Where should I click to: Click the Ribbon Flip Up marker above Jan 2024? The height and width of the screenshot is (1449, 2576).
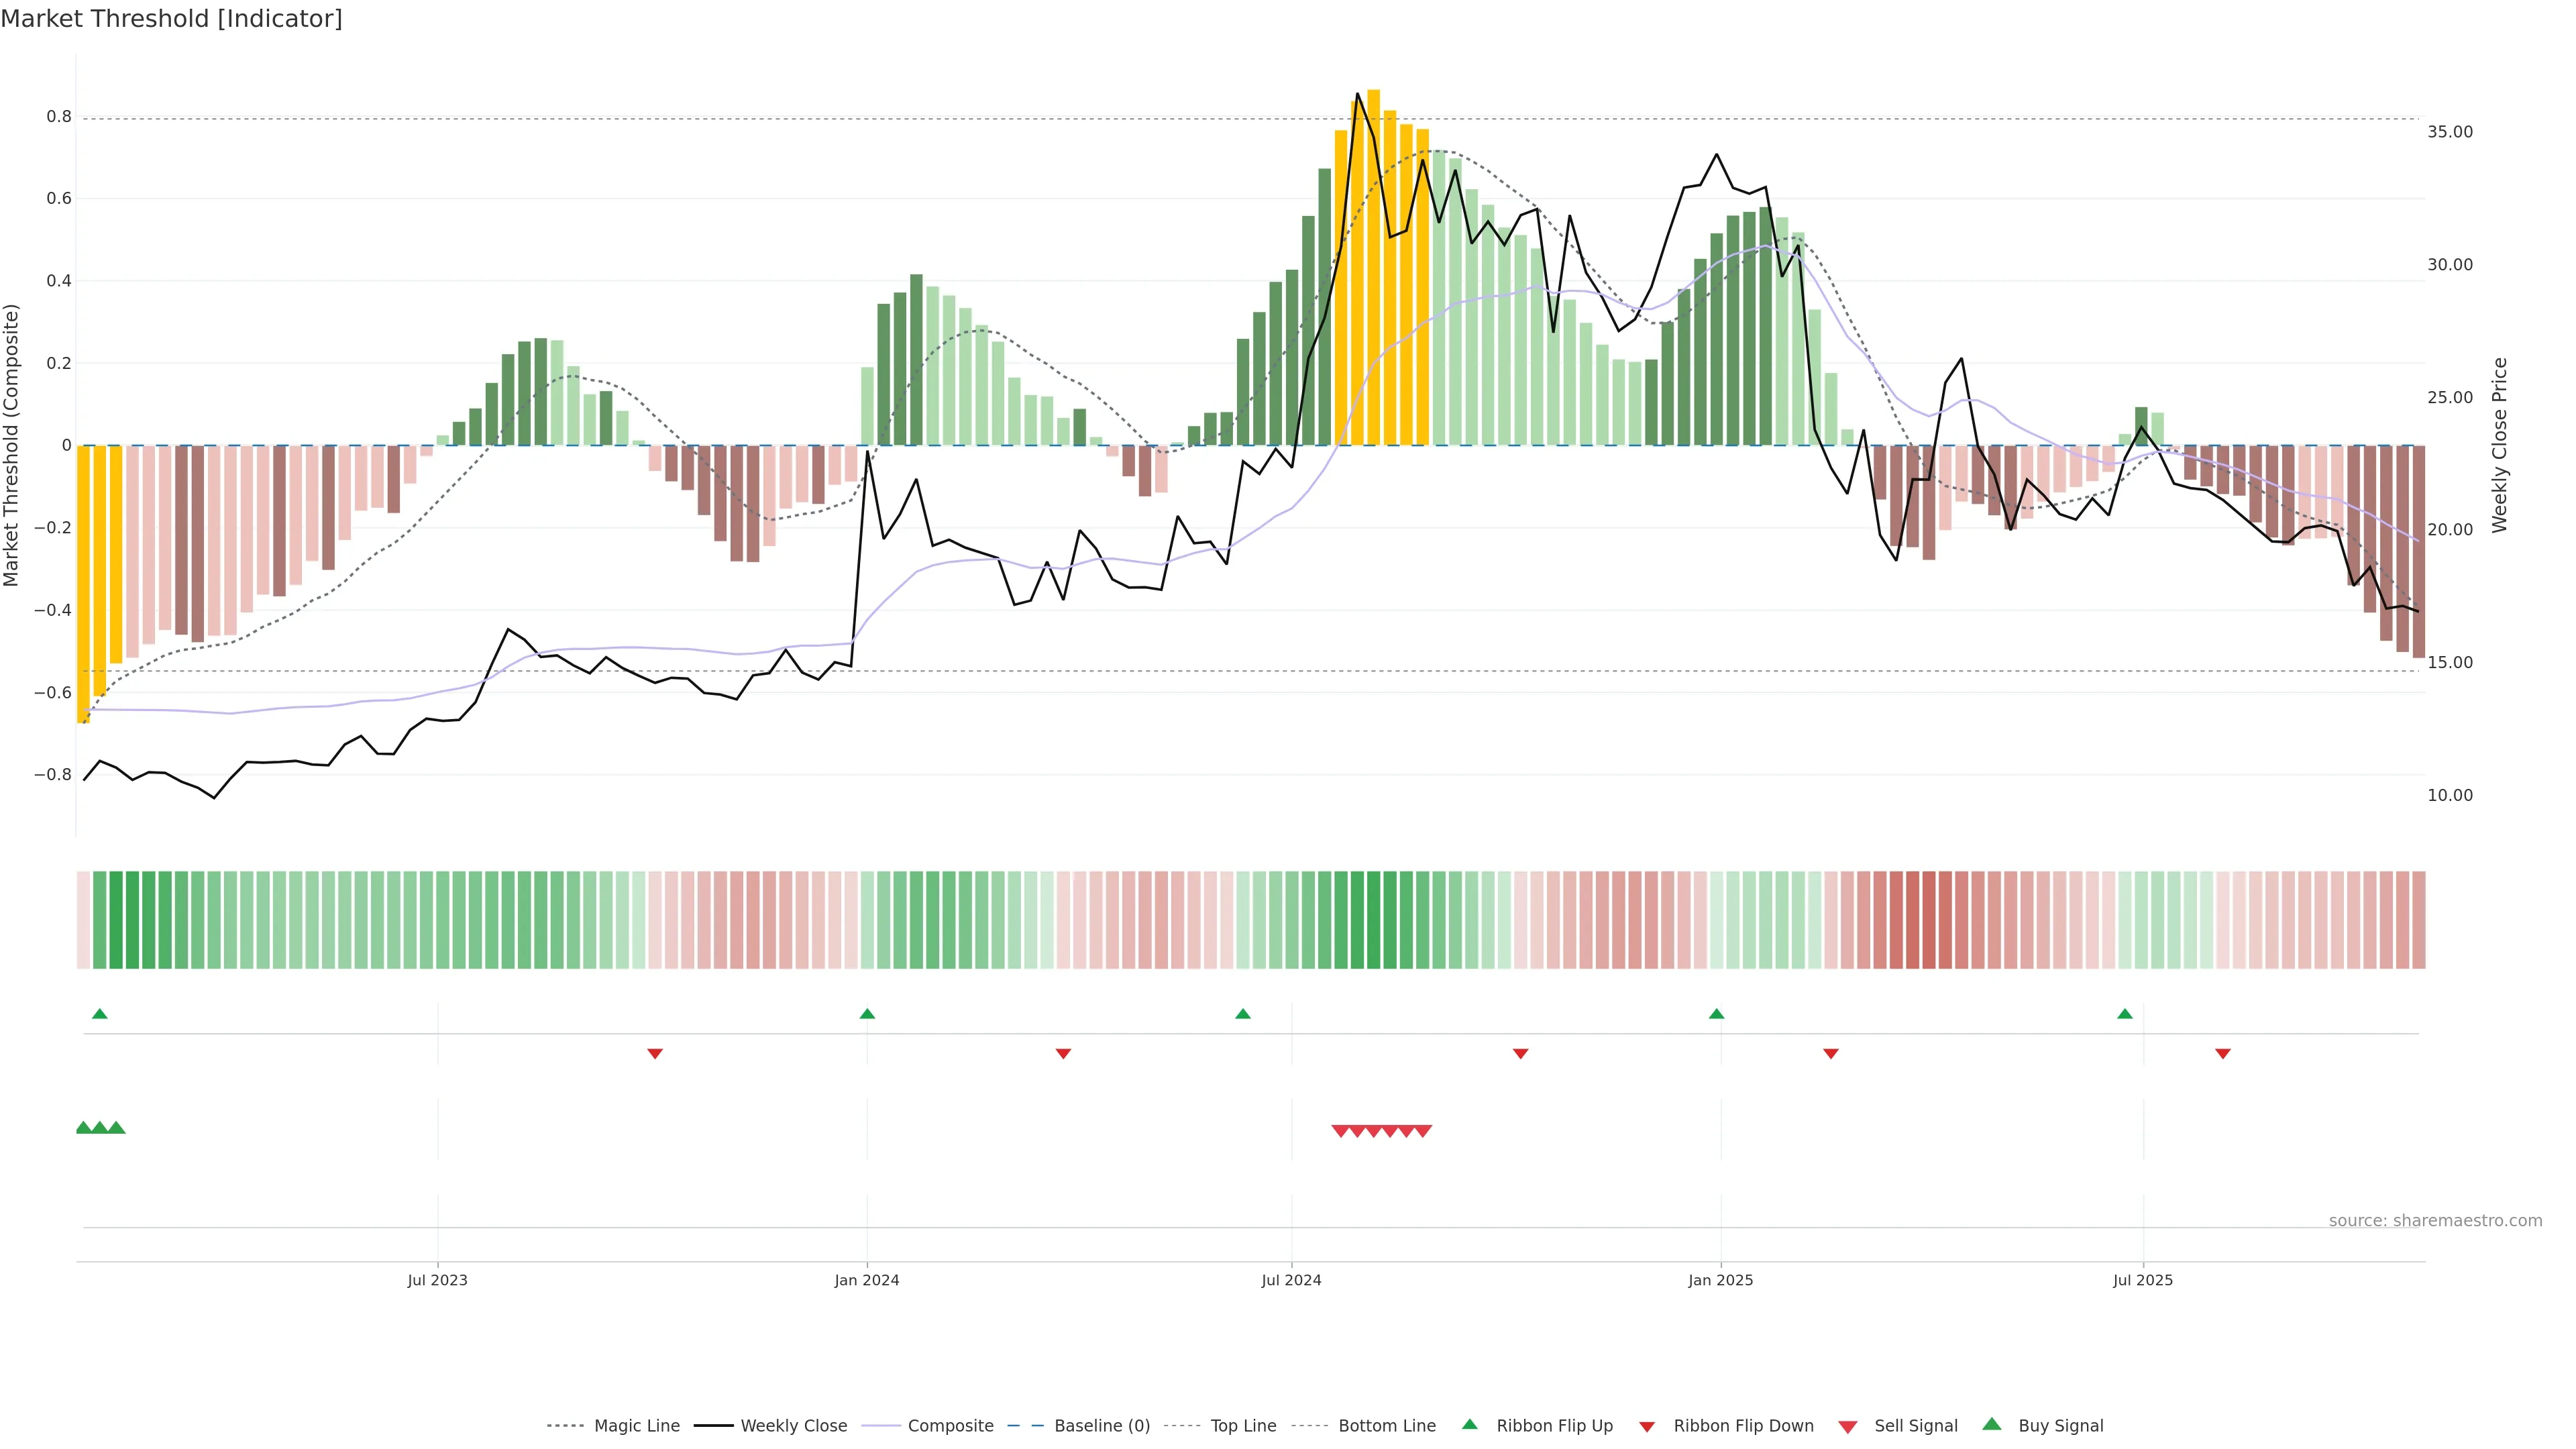[867, 1014]
